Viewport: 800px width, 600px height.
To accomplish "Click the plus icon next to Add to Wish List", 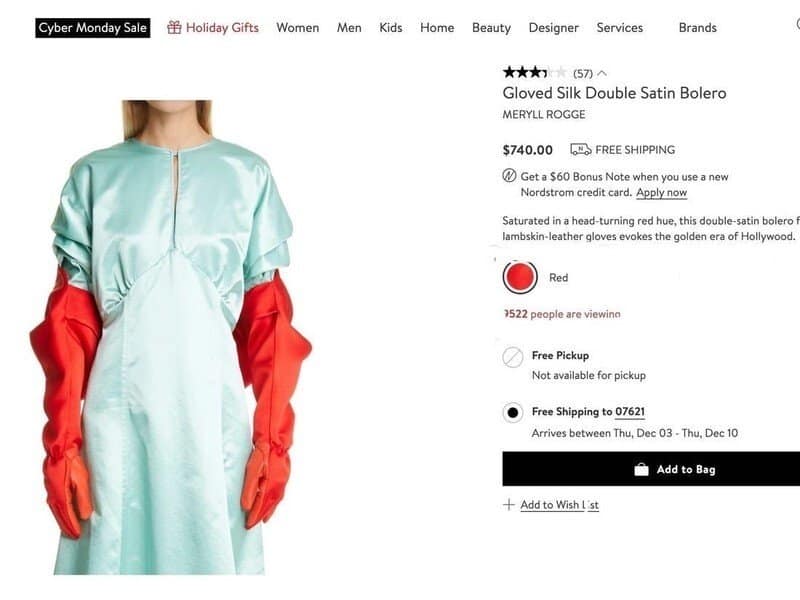I will pyautogui.click(x=509, y=505).
